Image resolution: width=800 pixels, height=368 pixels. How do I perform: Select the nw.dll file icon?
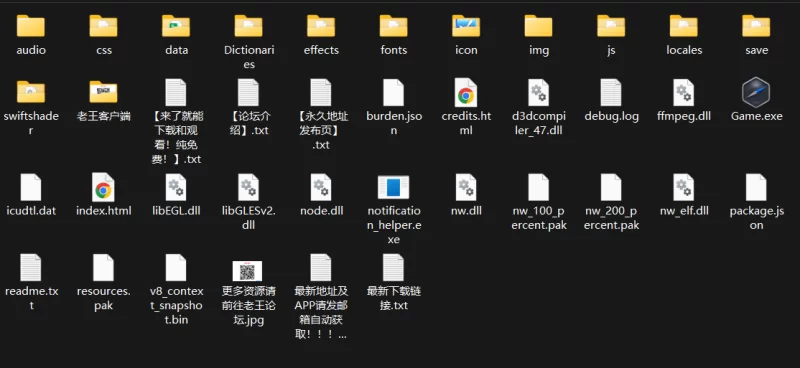tap(466, 187)
